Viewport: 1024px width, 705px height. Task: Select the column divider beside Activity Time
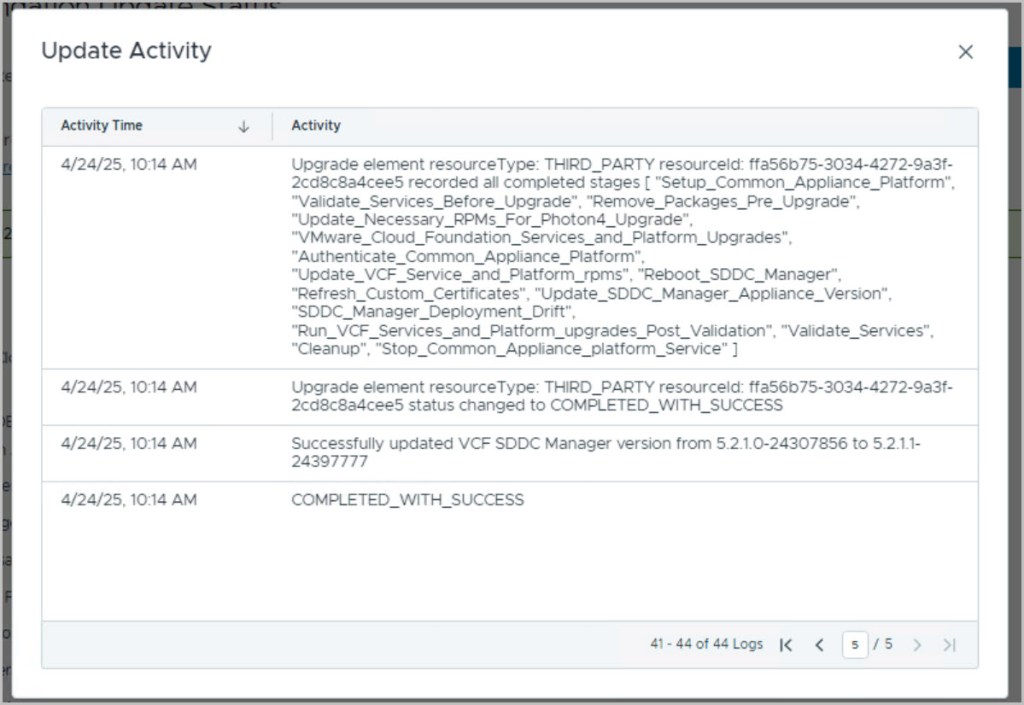pos(272,126)
